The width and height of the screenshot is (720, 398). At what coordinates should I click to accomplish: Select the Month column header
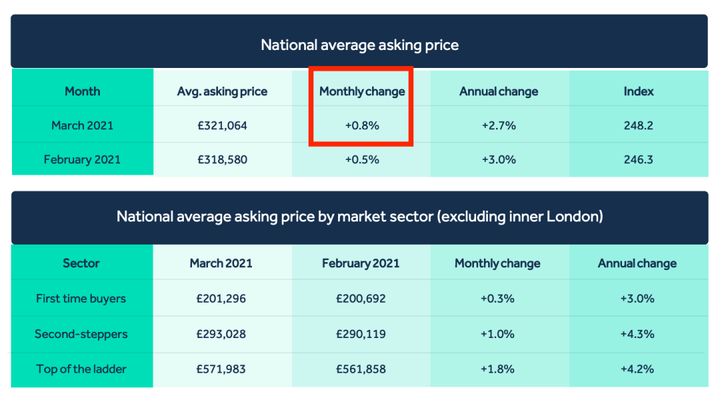[82, 91]
